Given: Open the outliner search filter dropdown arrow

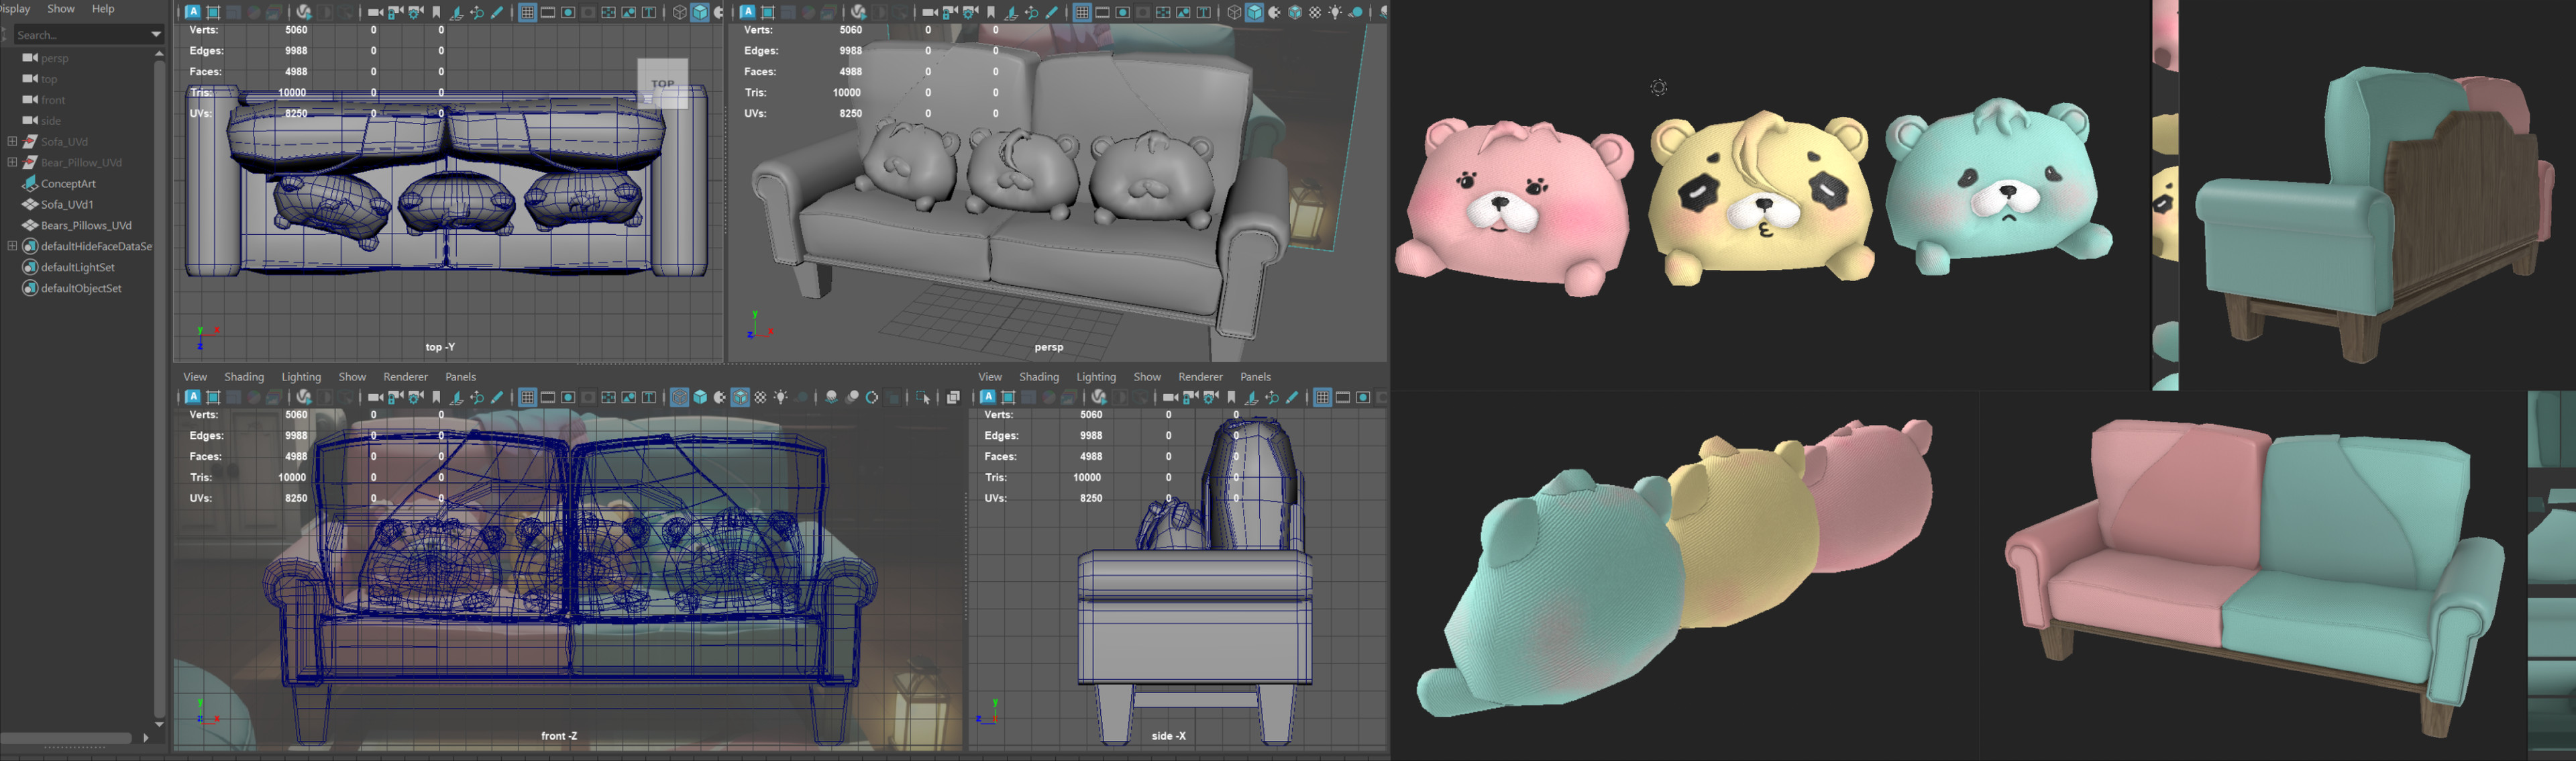Looking at the screenshot, I should [x=155, y=34].
